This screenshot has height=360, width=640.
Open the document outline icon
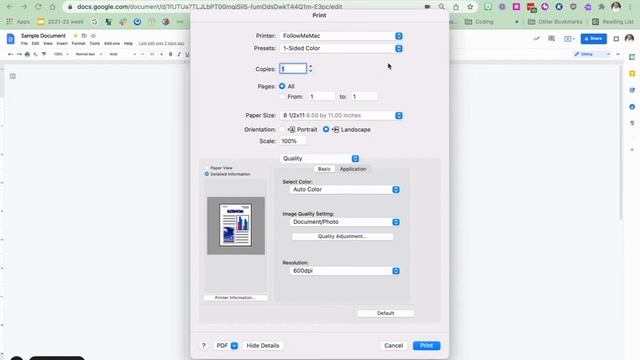13,76
